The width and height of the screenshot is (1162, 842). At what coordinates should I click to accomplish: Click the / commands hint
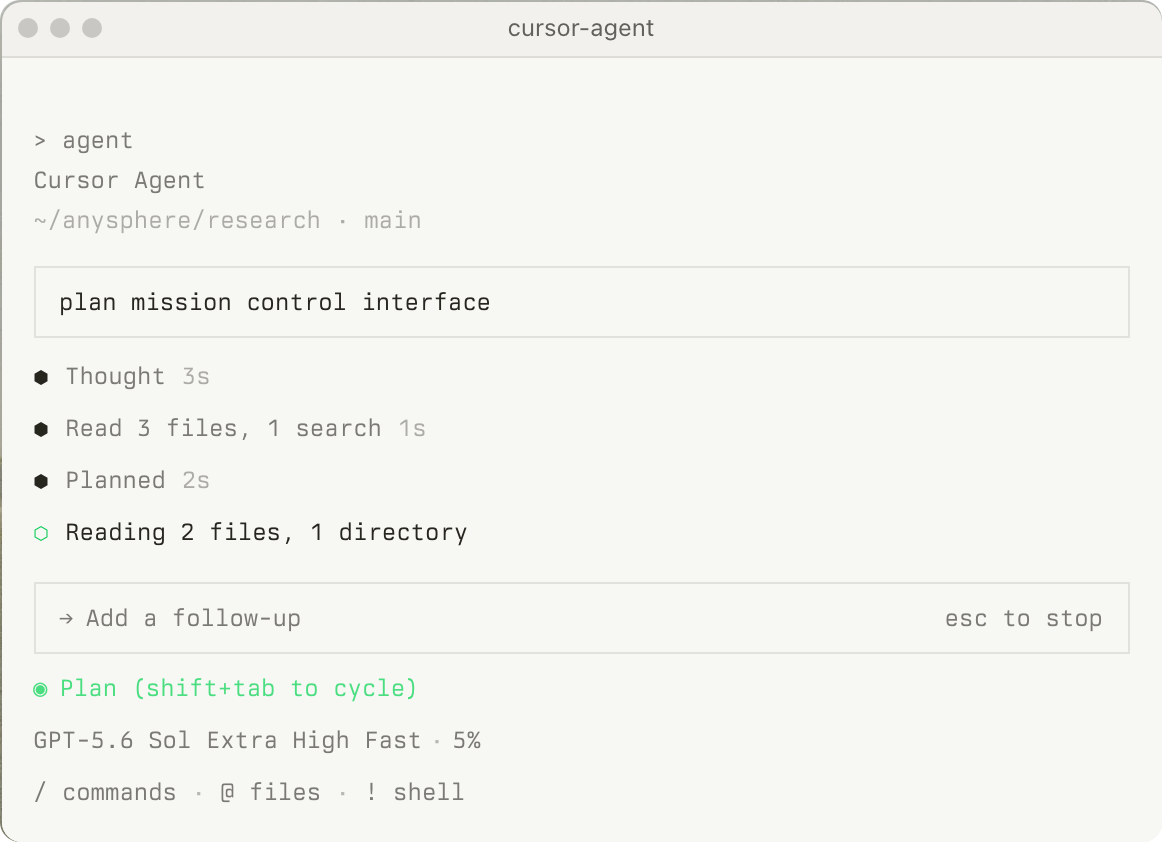pyautogui.click(x=105, y=792)
